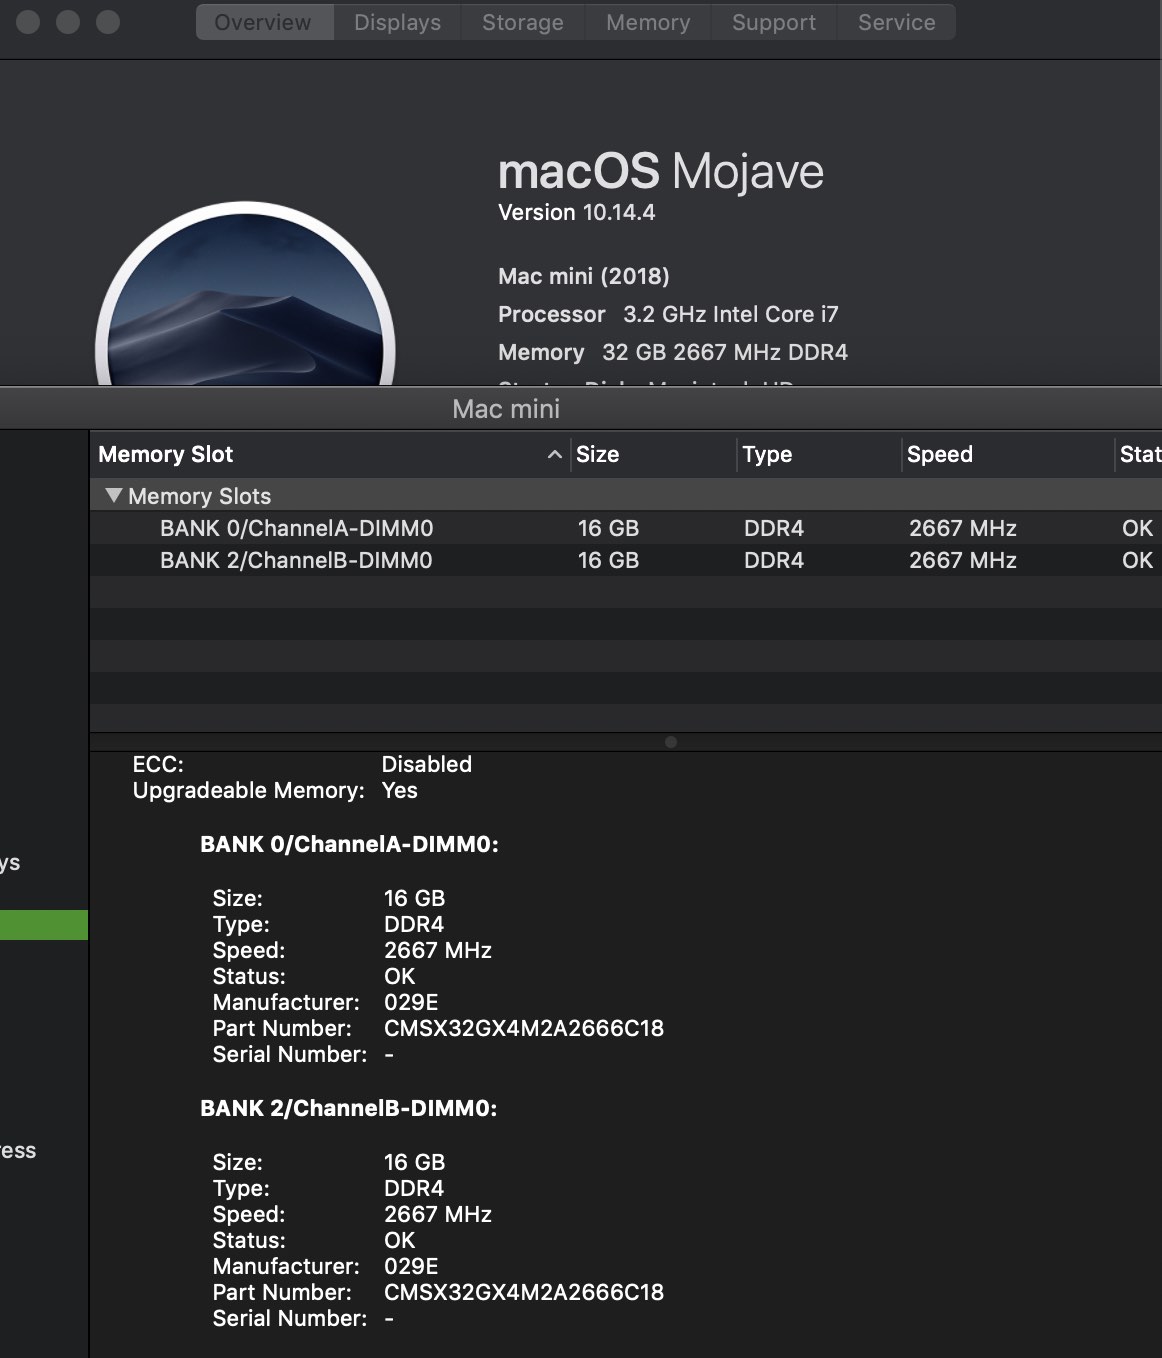The height and width of the screenshot is (1358, 1162).
Task: Click the red close window button
Action: coord(28,22)
